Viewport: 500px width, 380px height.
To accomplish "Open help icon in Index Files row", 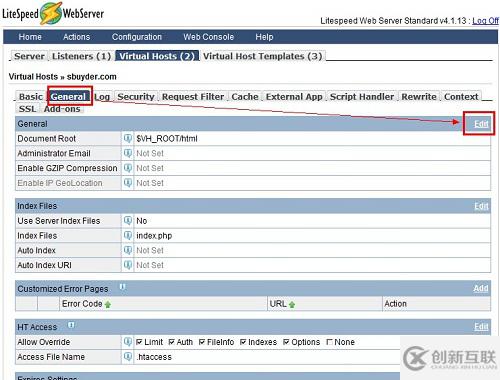I will coord(128,235).
